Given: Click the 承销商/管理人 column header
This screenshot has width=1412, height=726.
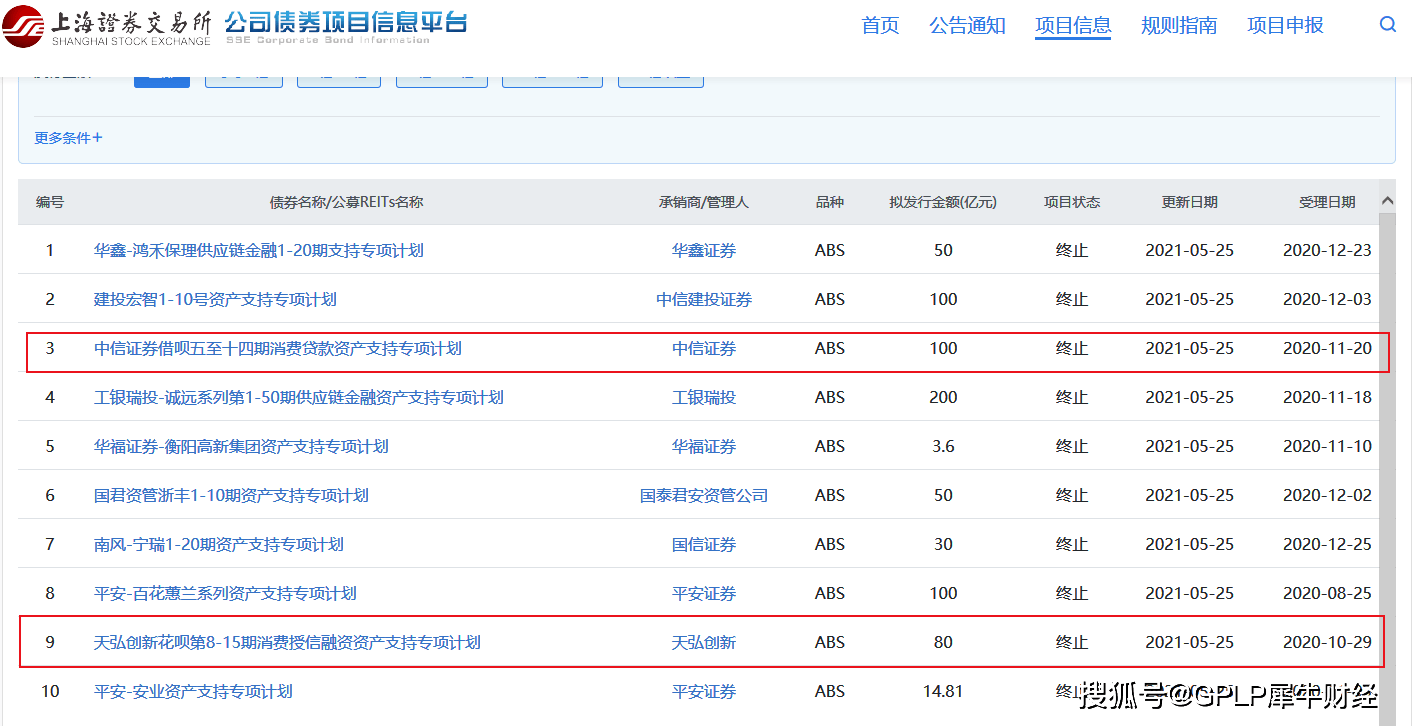Looking at the screenshot, I should 704,202.
